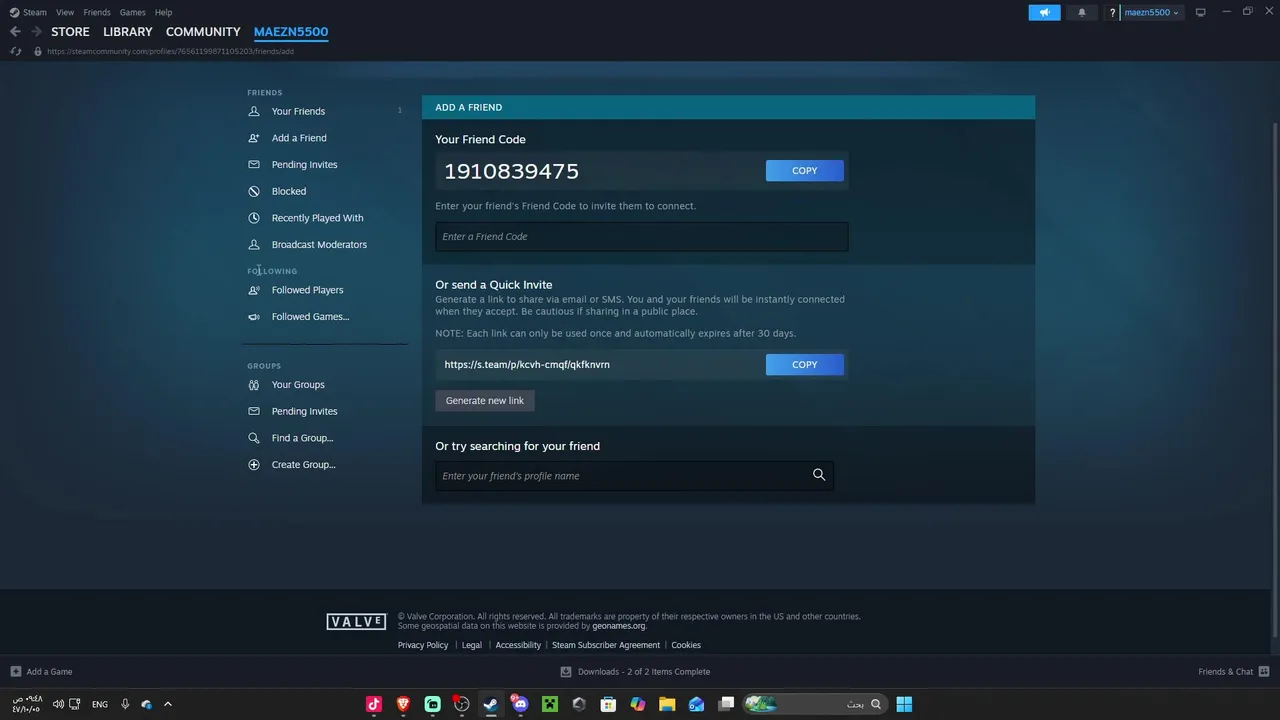Open the Accessibility link
This screenshot has height=720, width=1280.
[518, 645]
